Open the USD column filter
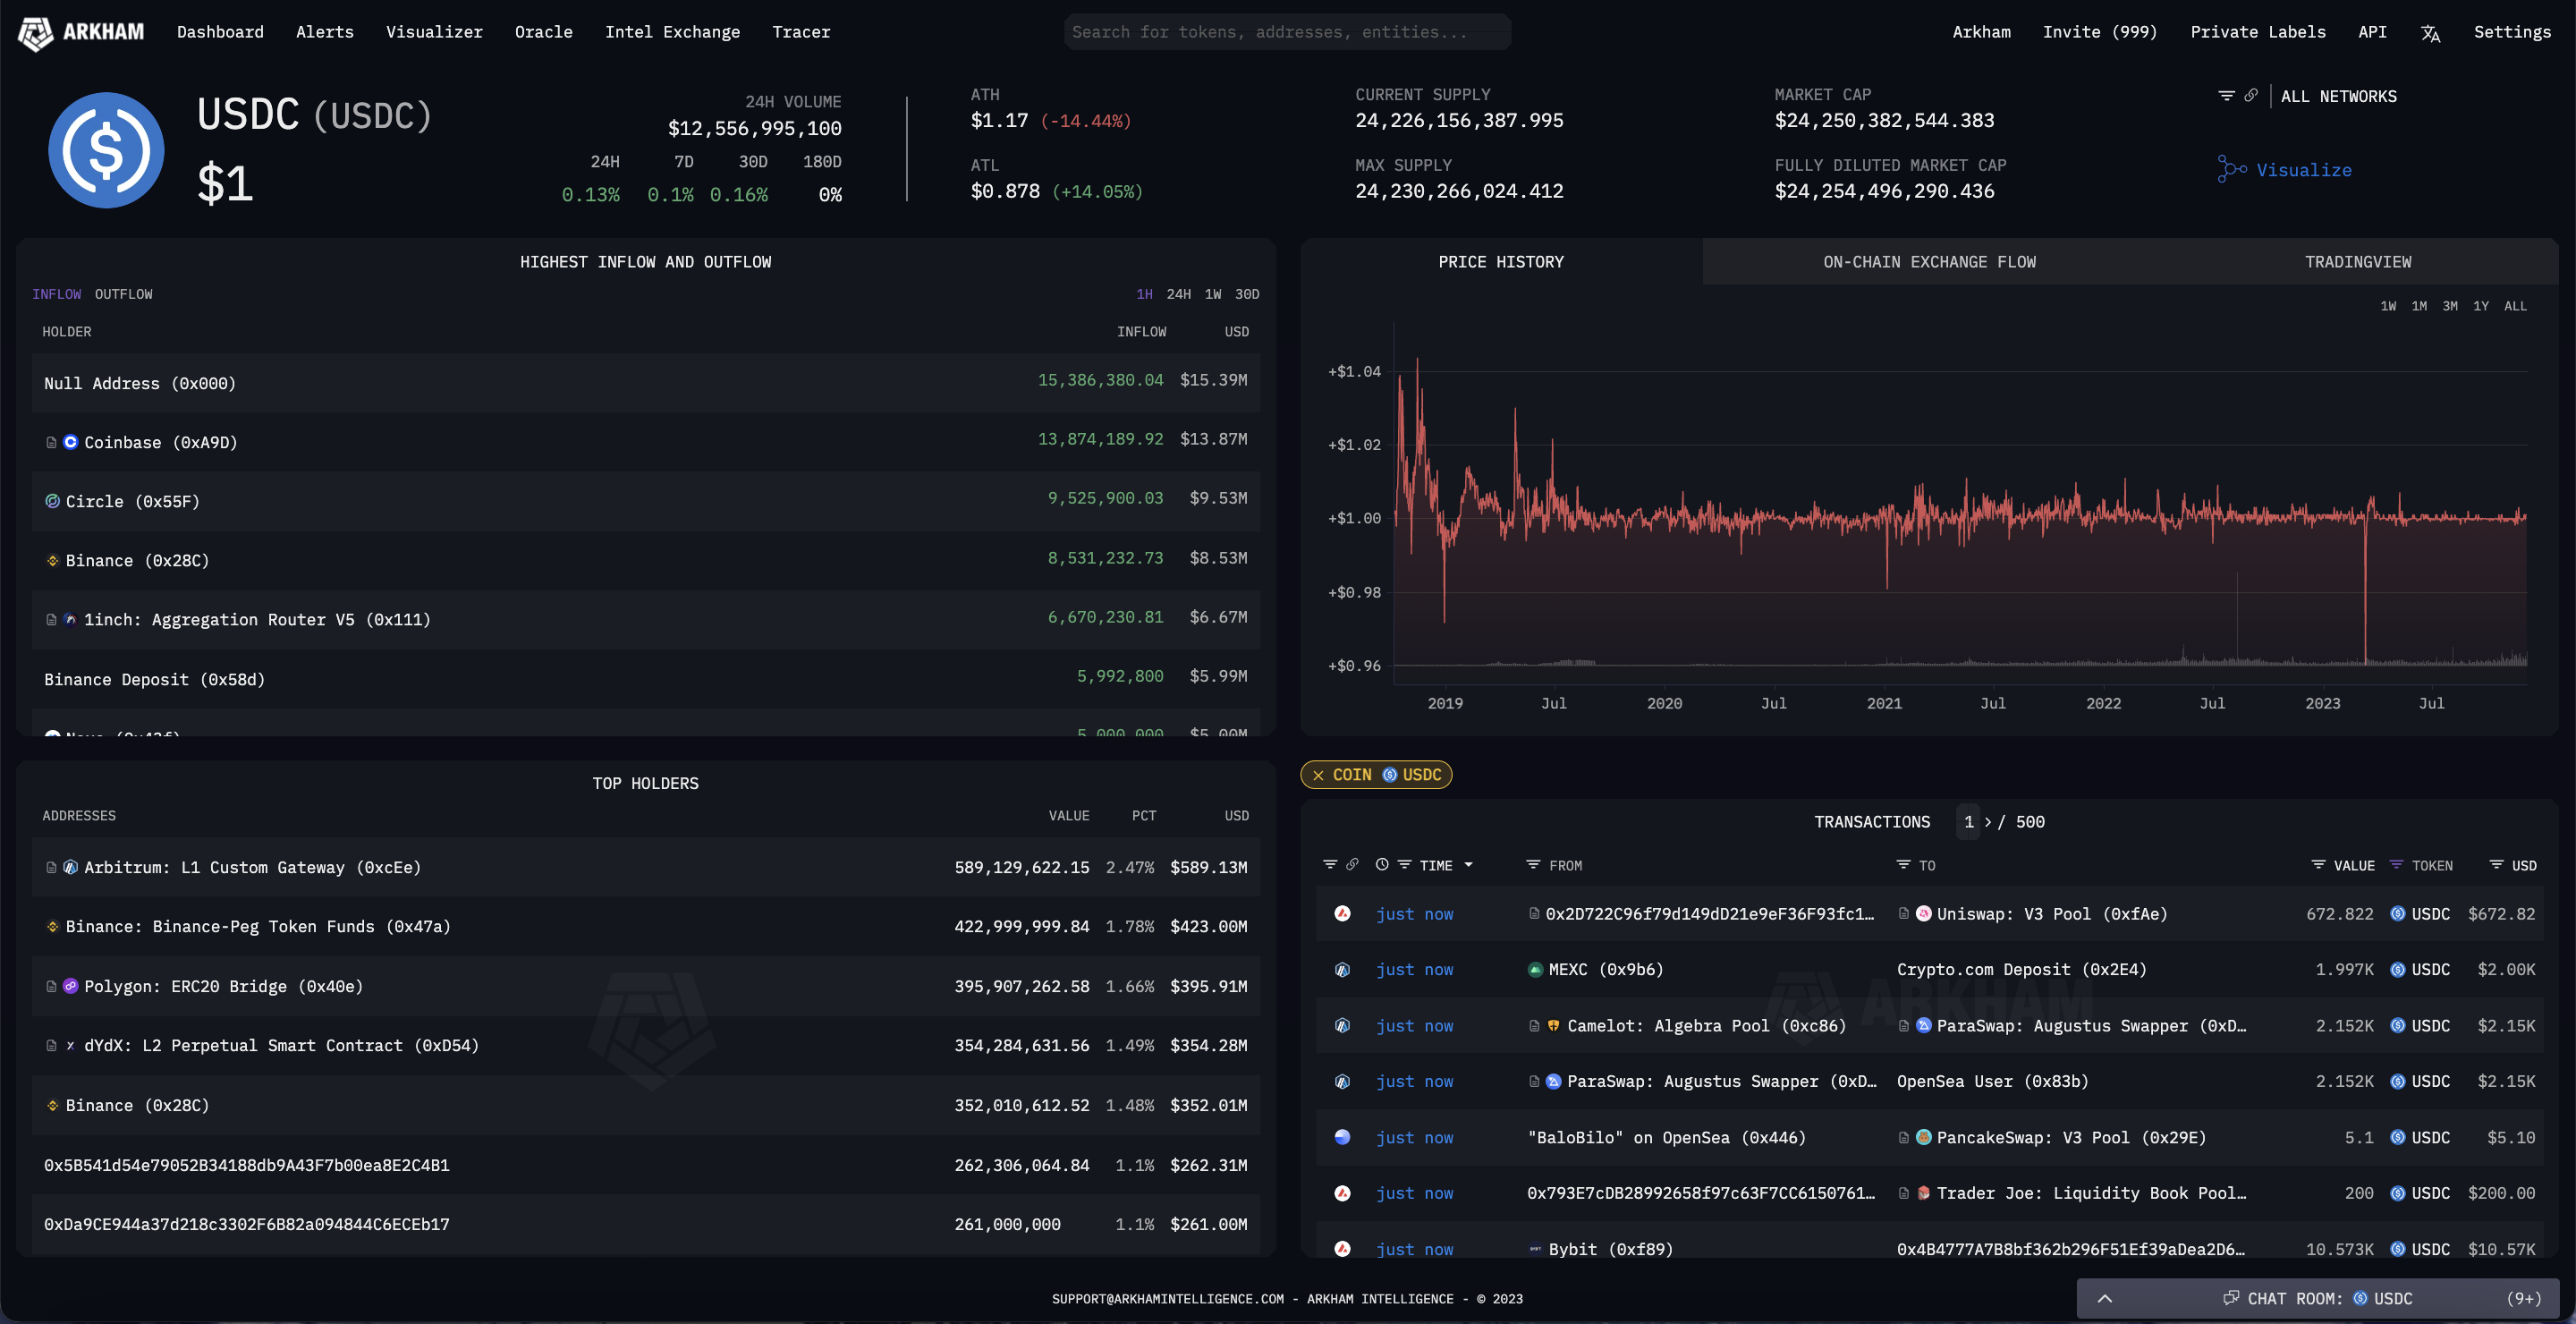 coord(2496,864)
